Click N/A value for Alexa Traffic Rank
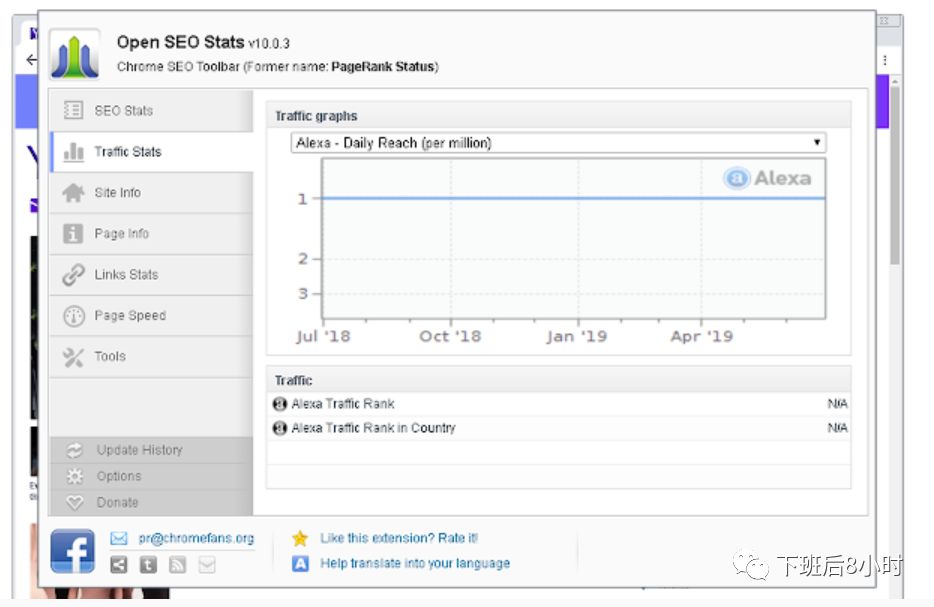The height and width of the screenshot is (607, 934). pos(837,404)
